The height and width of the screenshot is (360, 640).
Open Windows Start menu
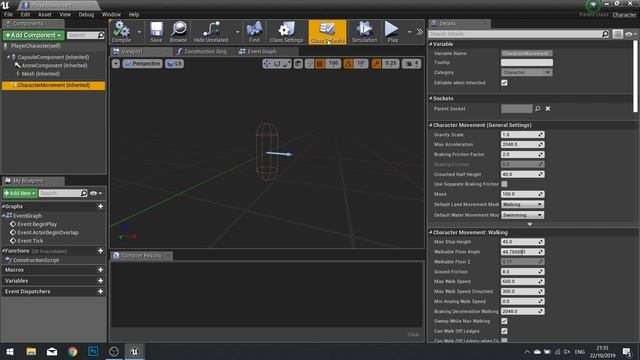click(10, 351)
